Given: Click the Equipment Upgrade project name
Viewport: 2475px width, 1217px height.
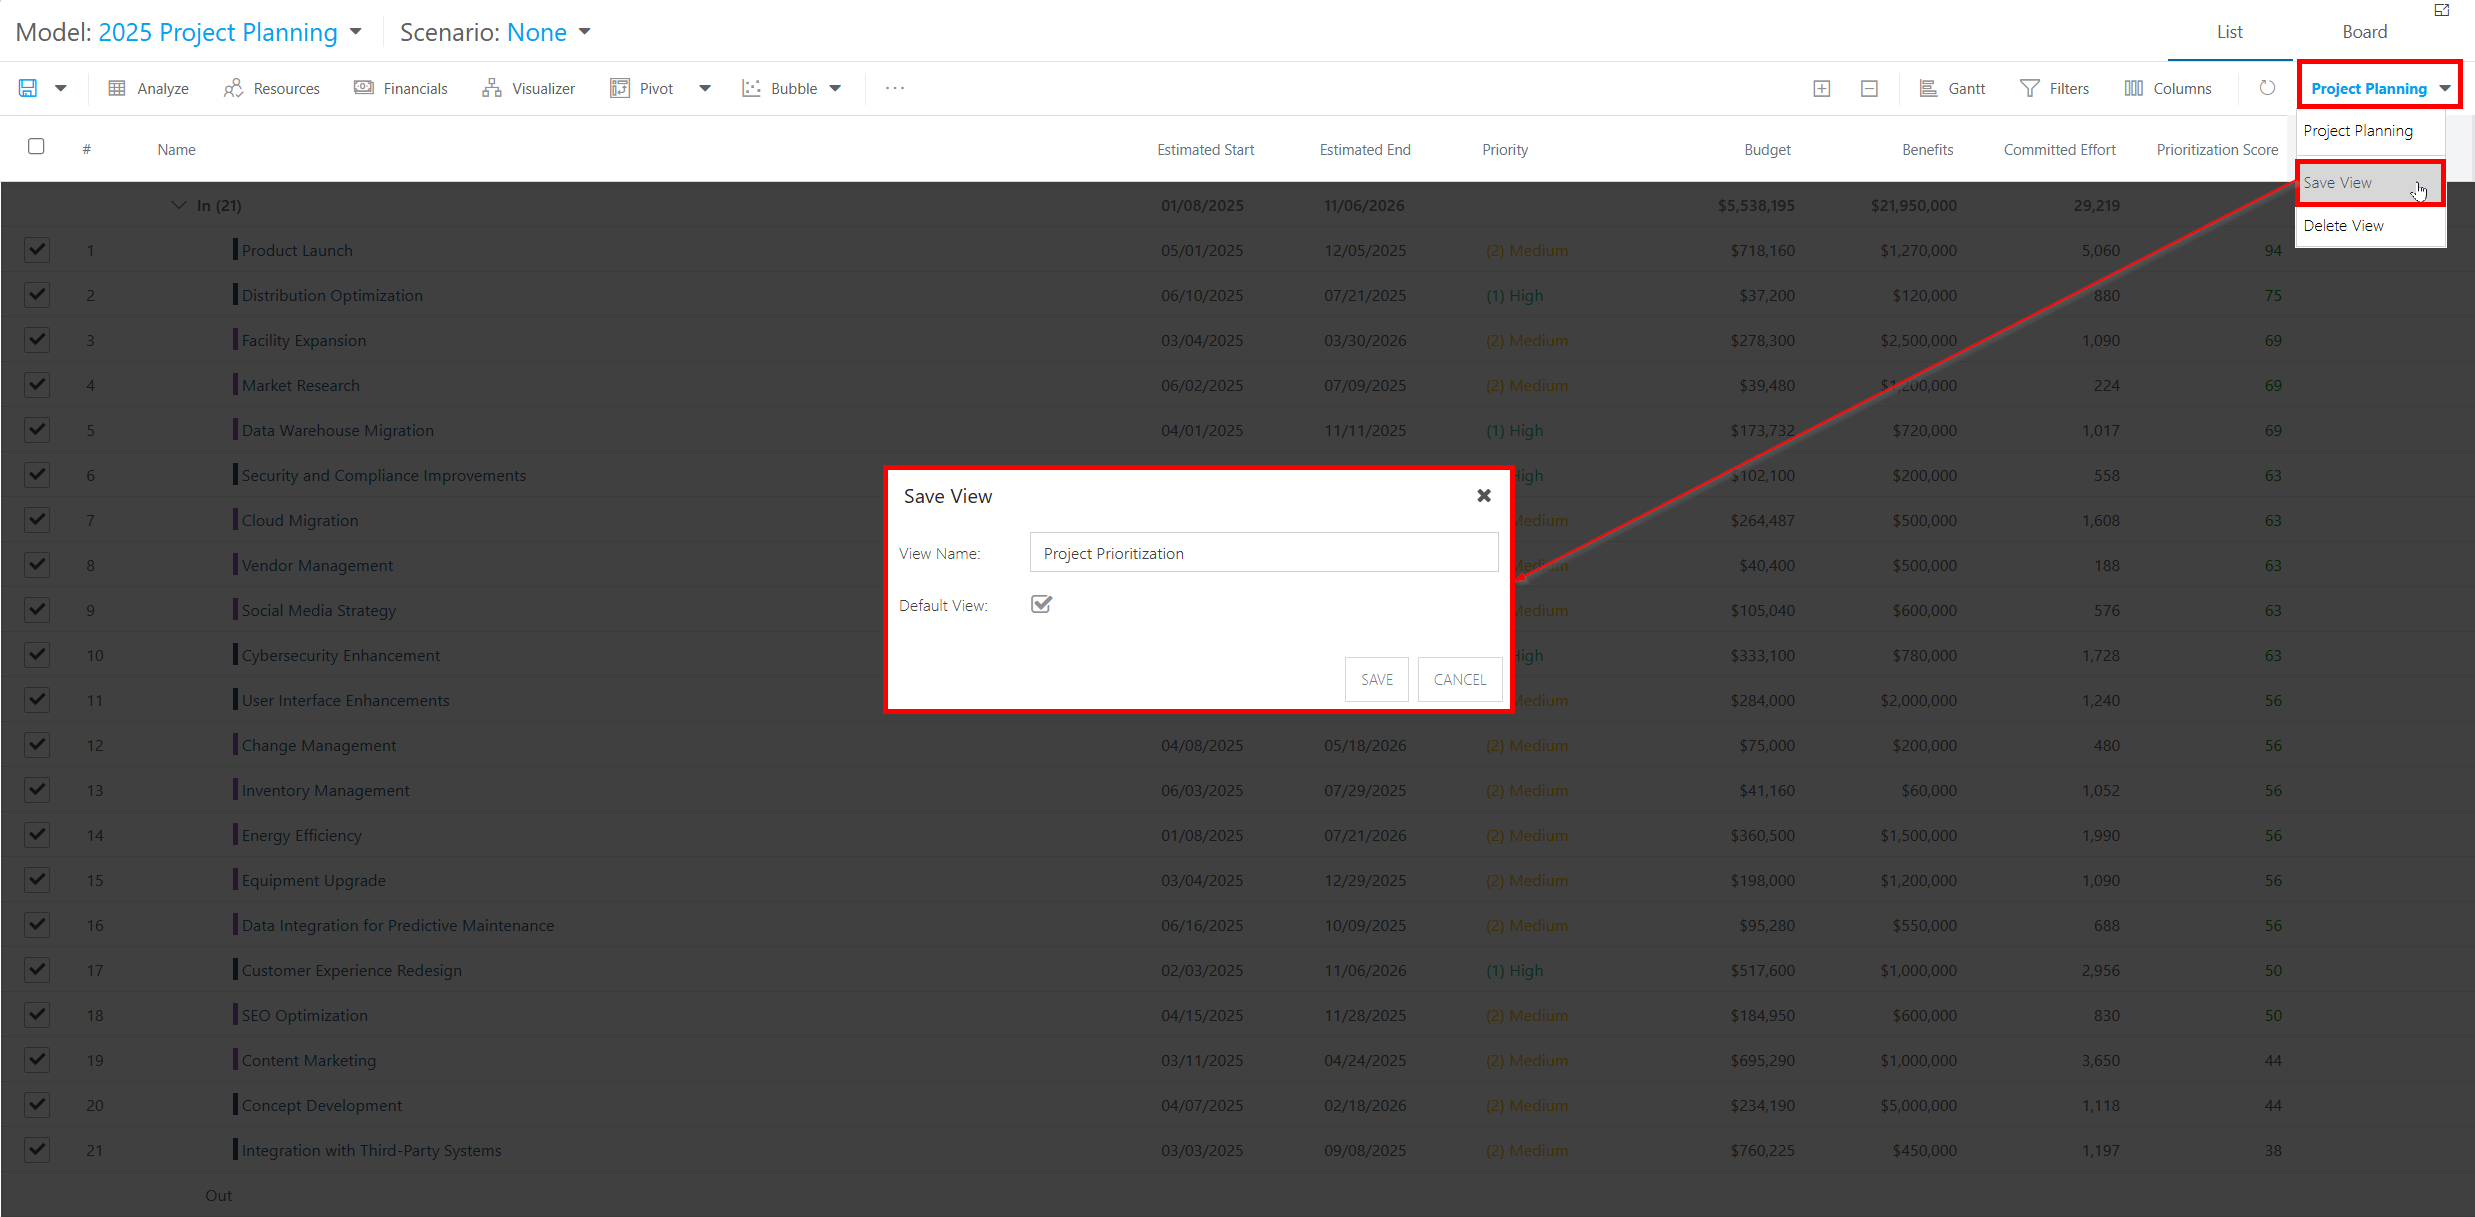Looking at the screenshot, I should click(x=313, y=880).
